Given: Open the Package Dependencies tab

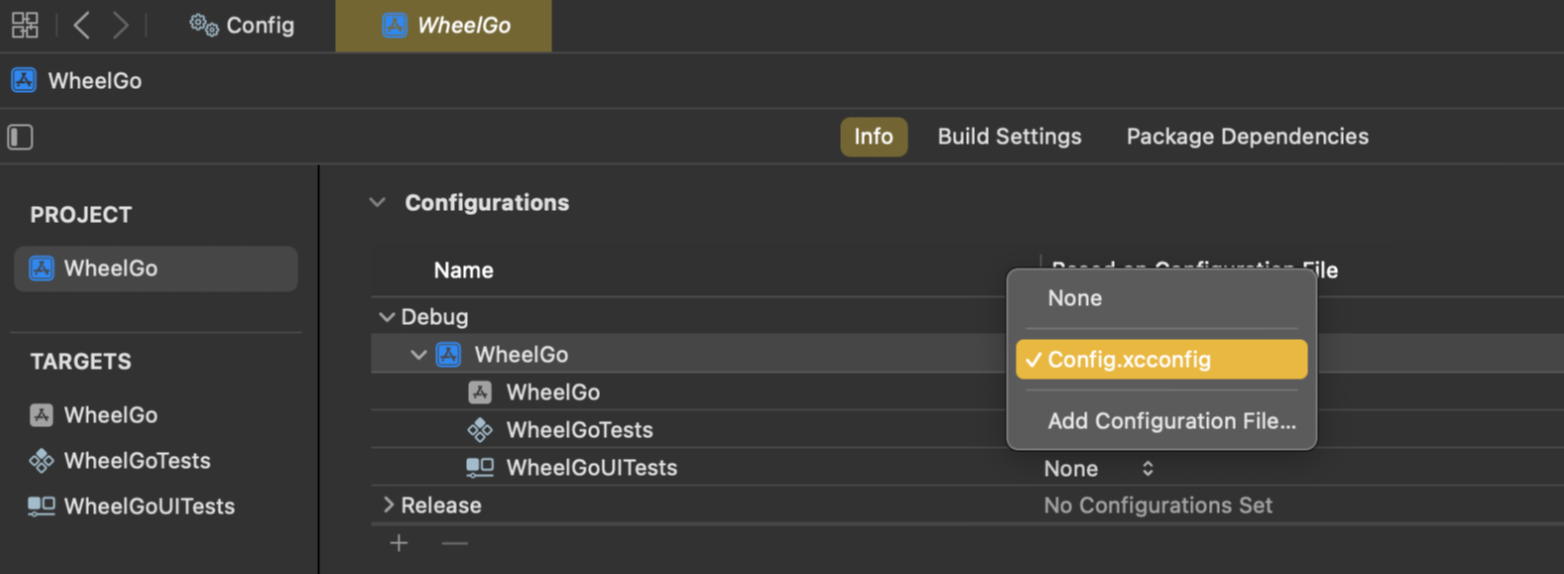Looking at the screenshot, I should click(1247, 137).
